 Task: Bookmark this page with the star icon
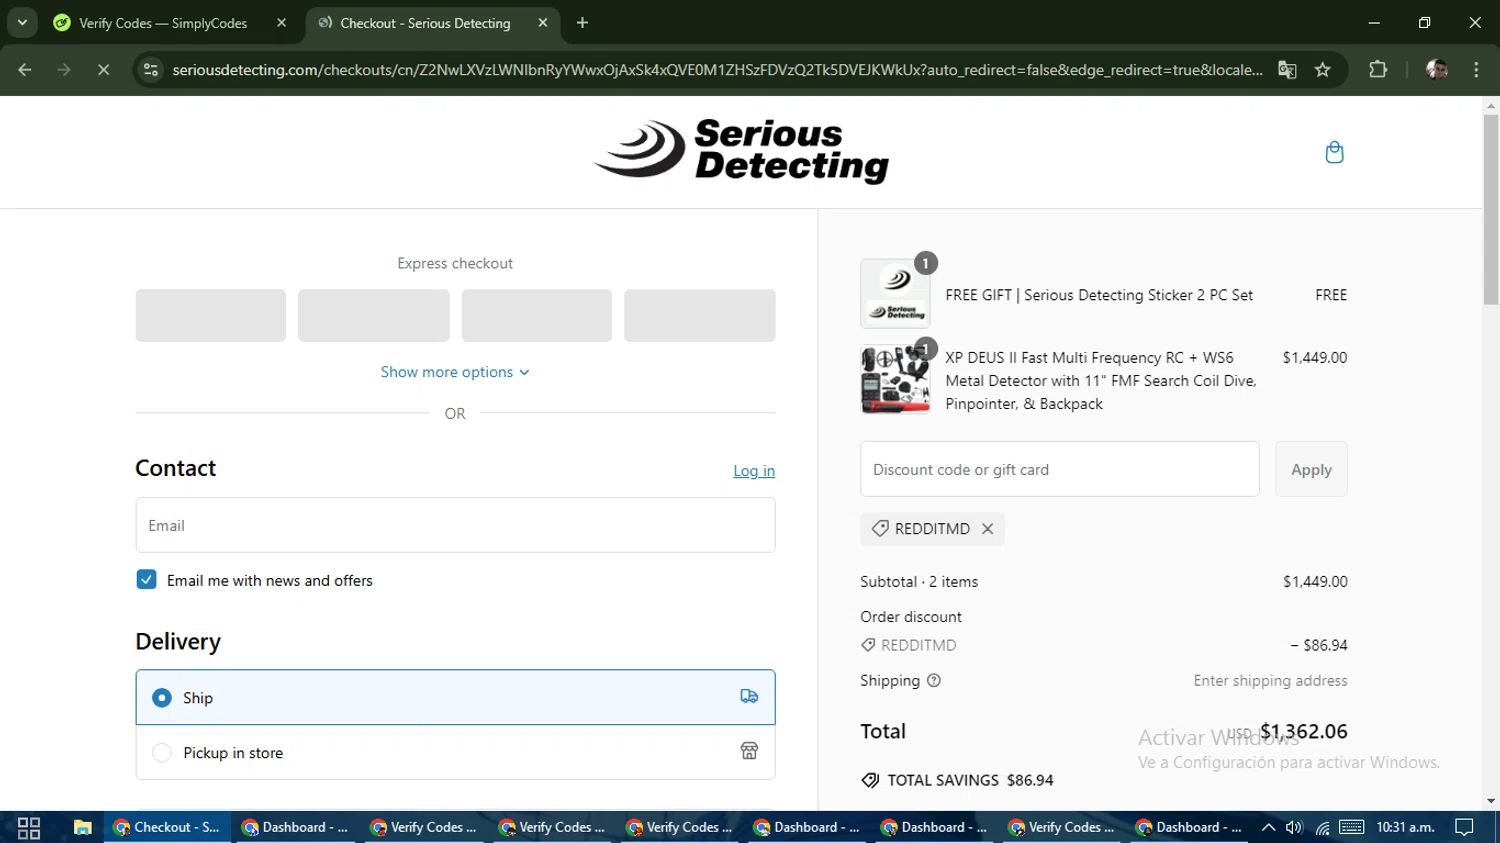pos(1323,69)
